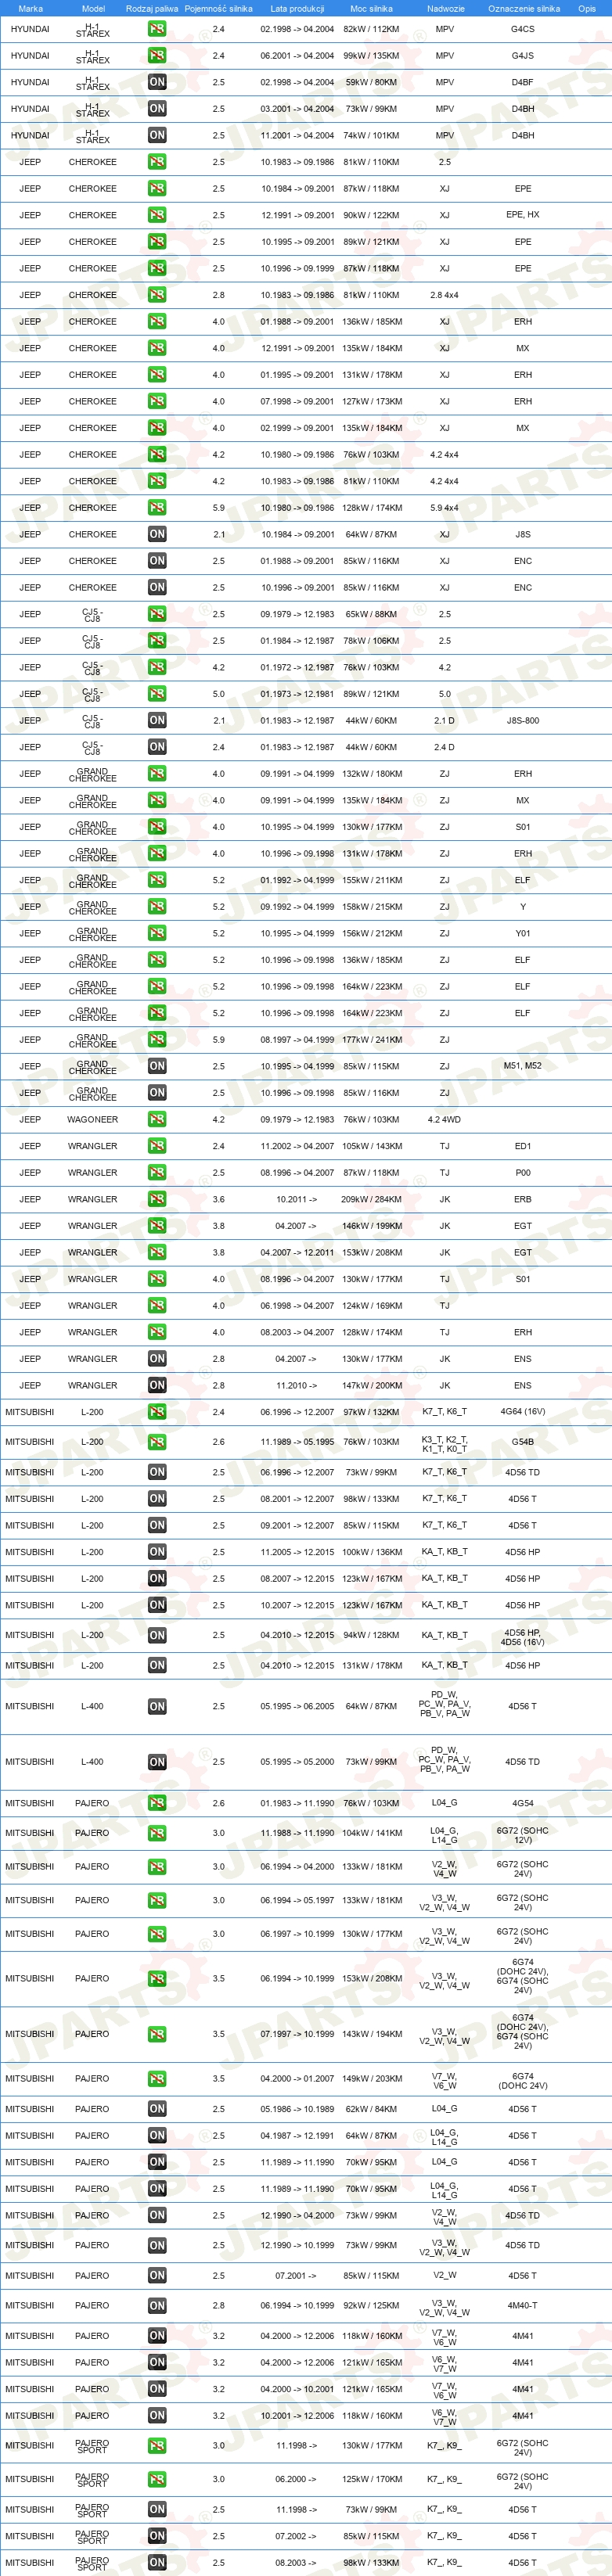The width and height of the screenshot is (612, 2576).
Task: Click petrol icon in L-200 G54B row
Action: tap(157, 1442)
